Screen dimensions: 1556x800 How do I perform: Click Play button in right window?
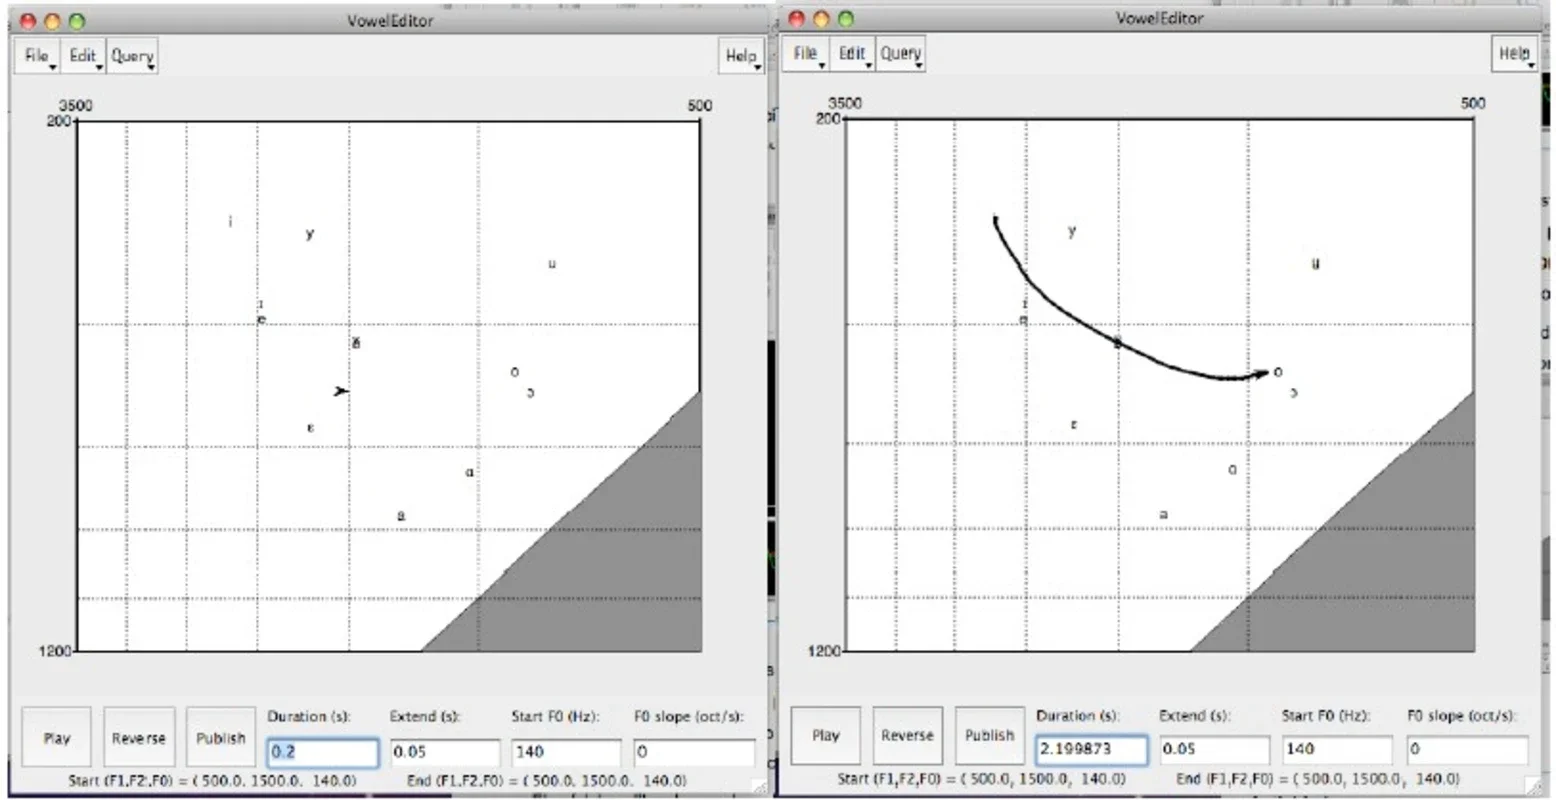pyautogui.click(x=826, y=735)
